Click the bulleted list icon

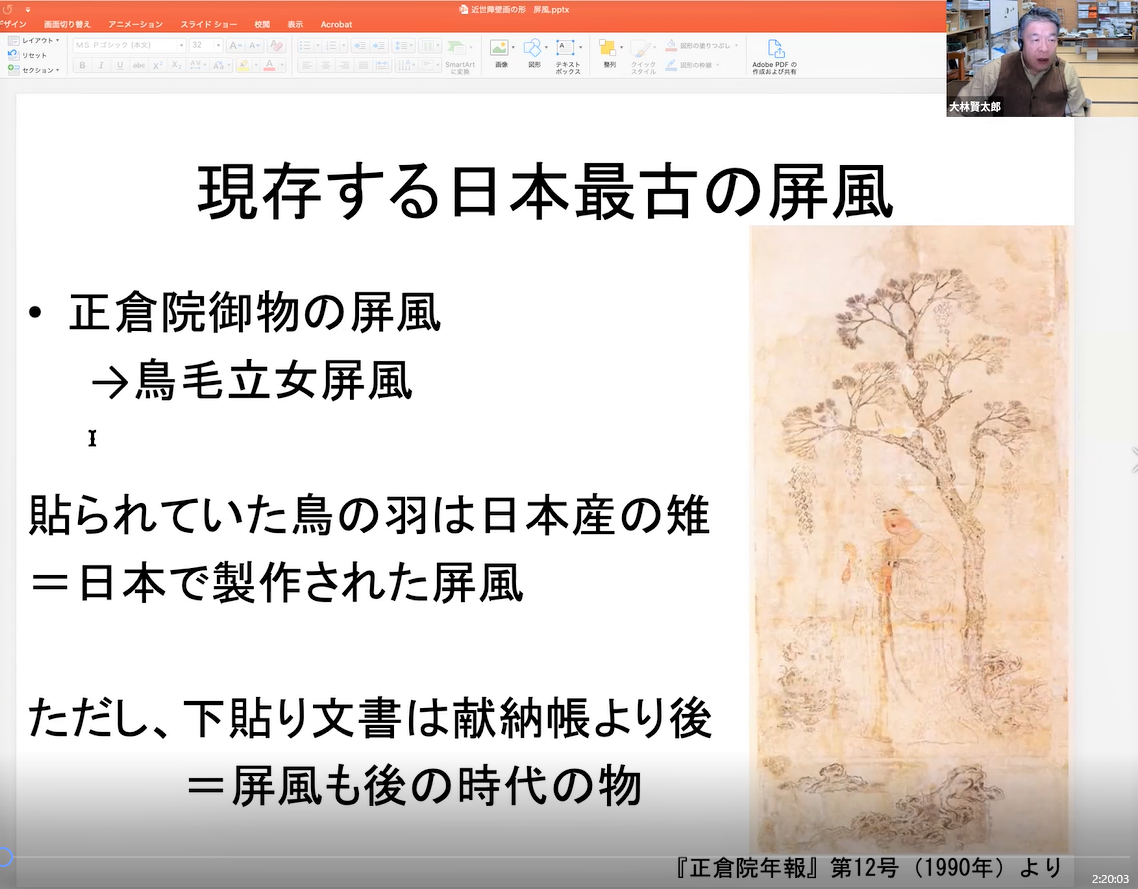click(308, 45)
